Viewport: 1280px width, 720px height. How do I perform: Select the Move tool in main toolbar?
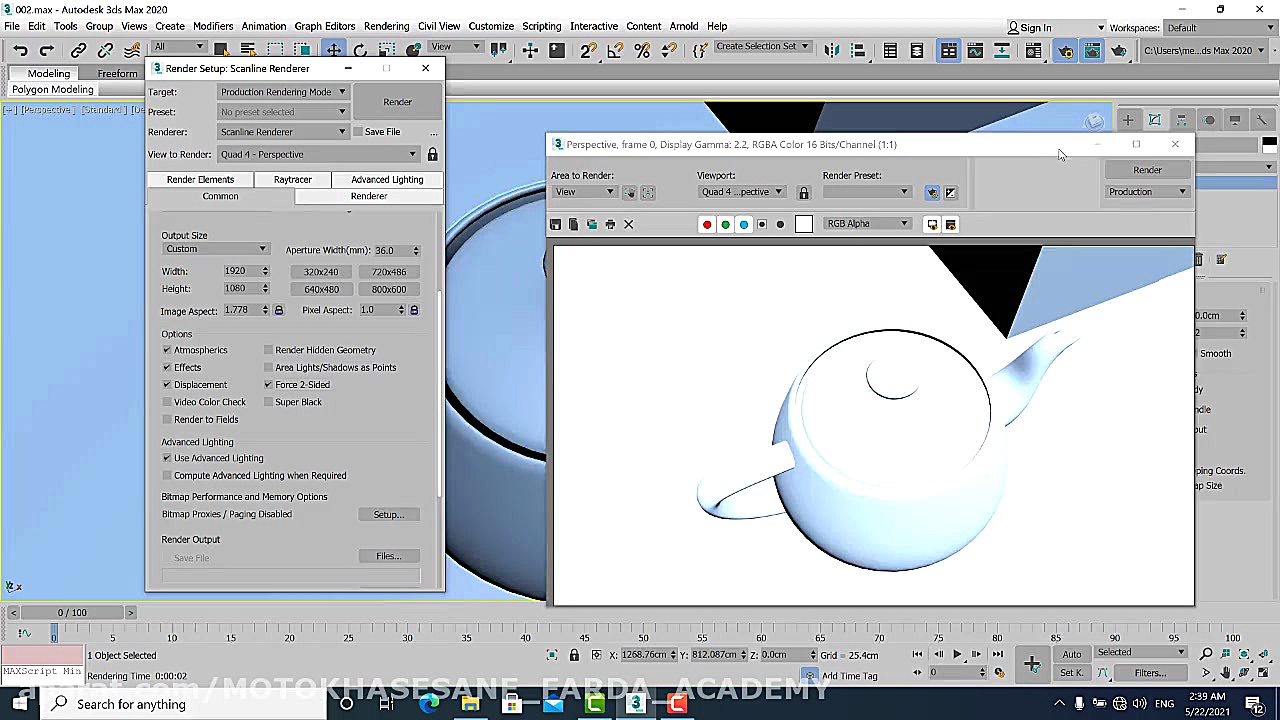(x=334, y=50)
